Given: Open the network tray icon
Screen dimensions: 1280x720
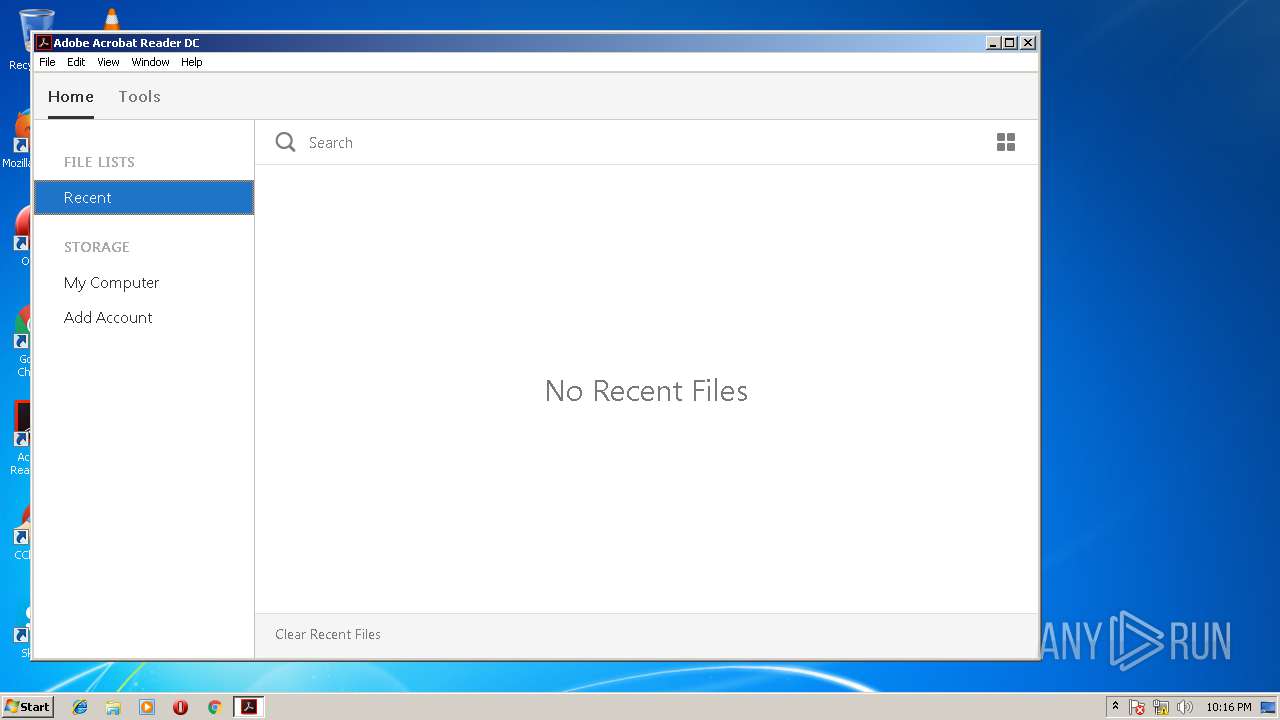Looking at the screenshot, I should [x=1161, y=707].
